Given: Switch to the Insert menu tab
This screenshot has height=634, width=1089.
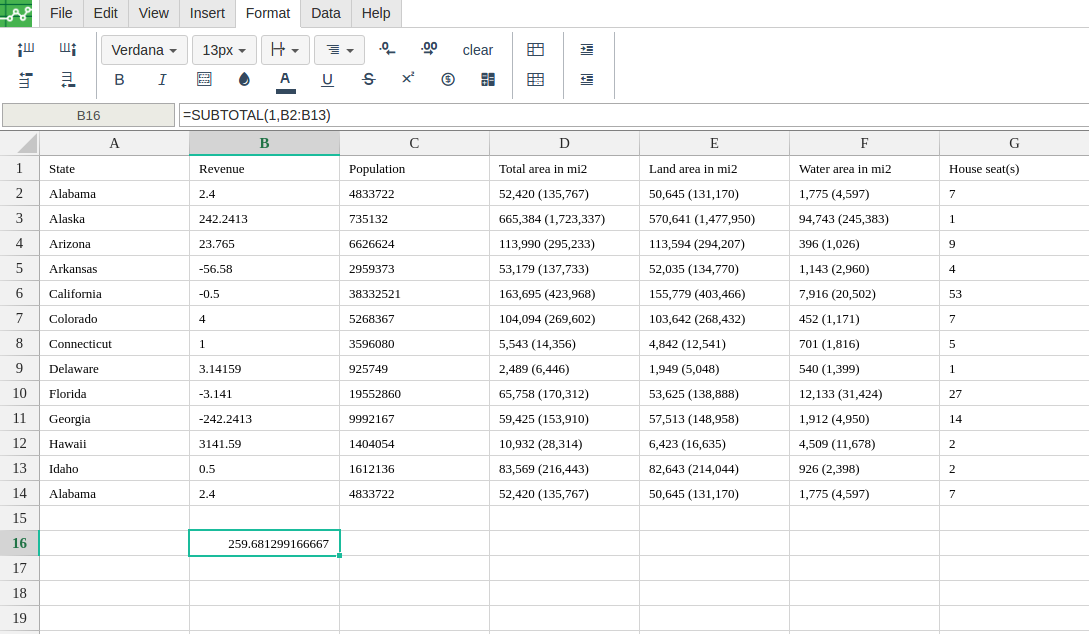Looking at the screenshot, I should pyautogui.click(x=207, y=13).
